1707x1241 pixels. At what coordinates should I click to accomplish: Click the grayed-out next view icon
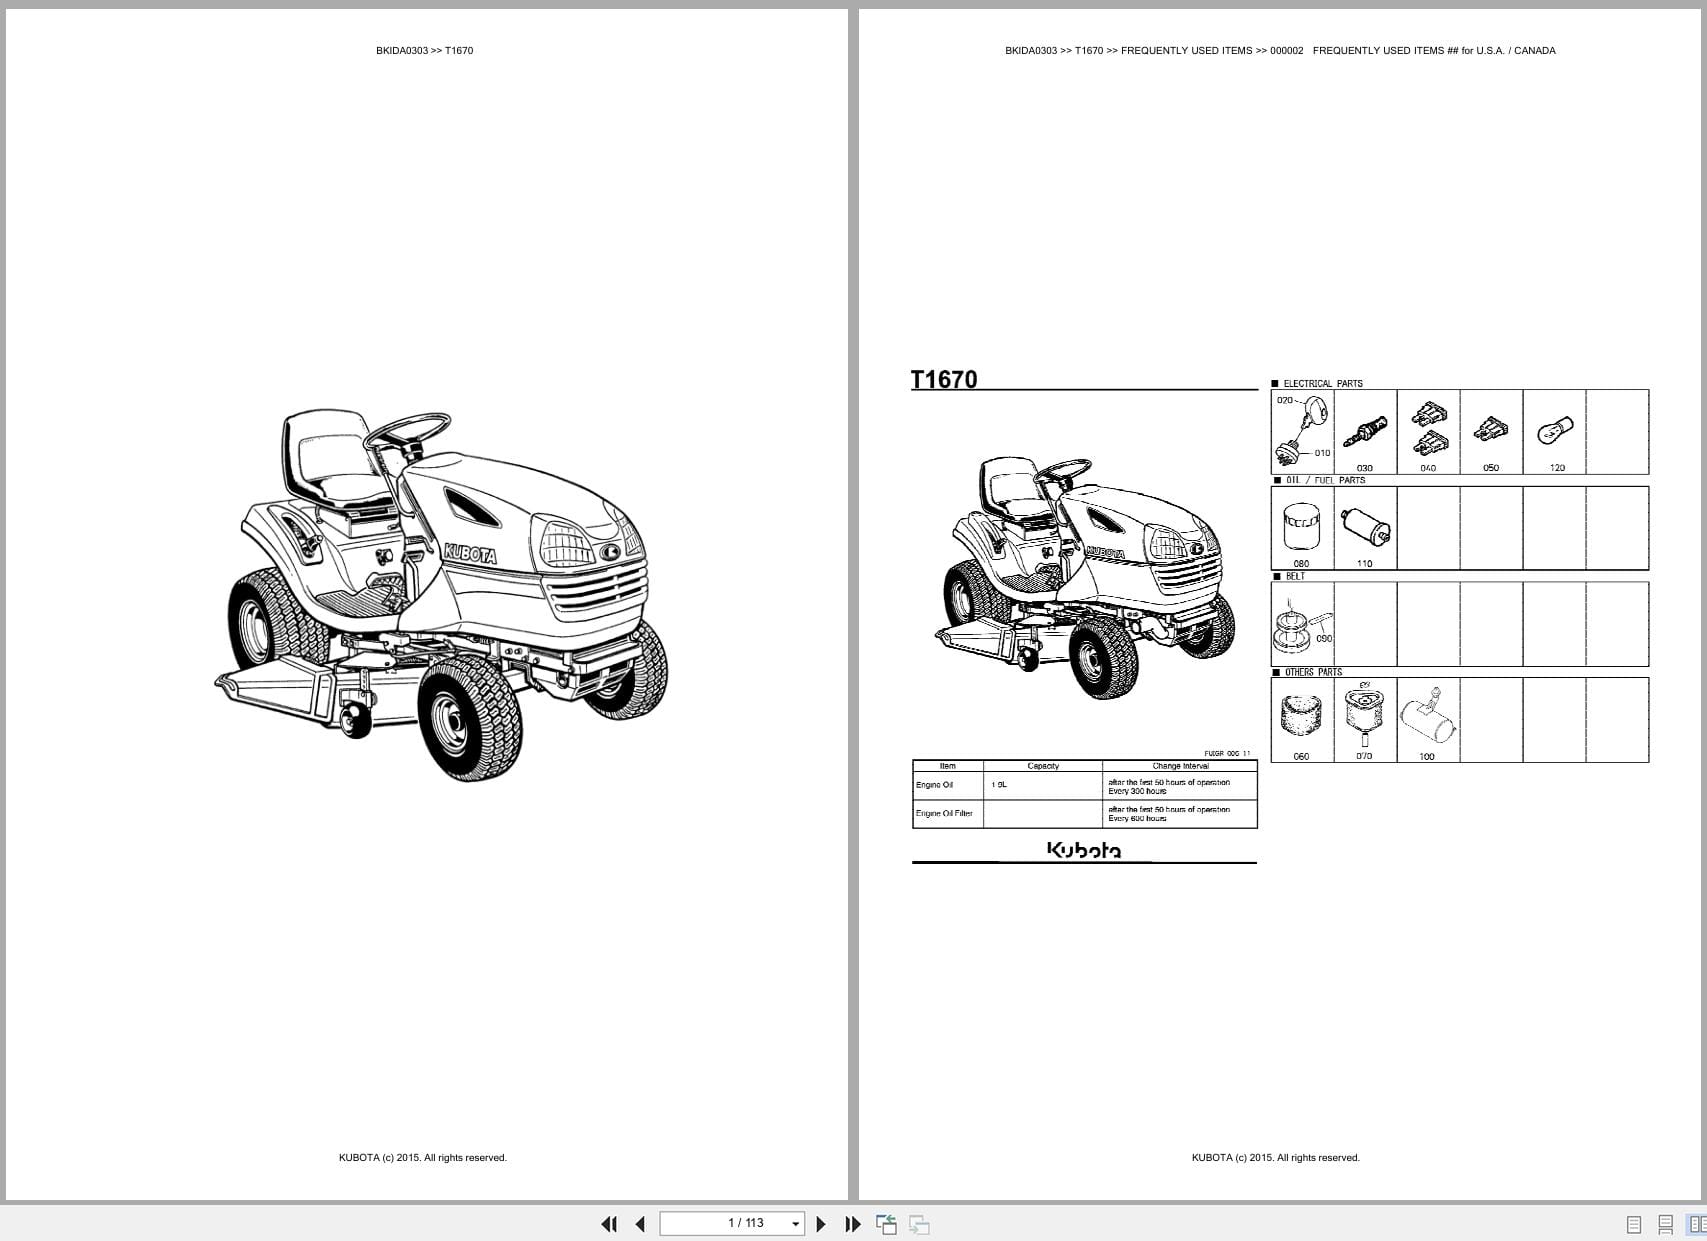[x=919, y=1224]
